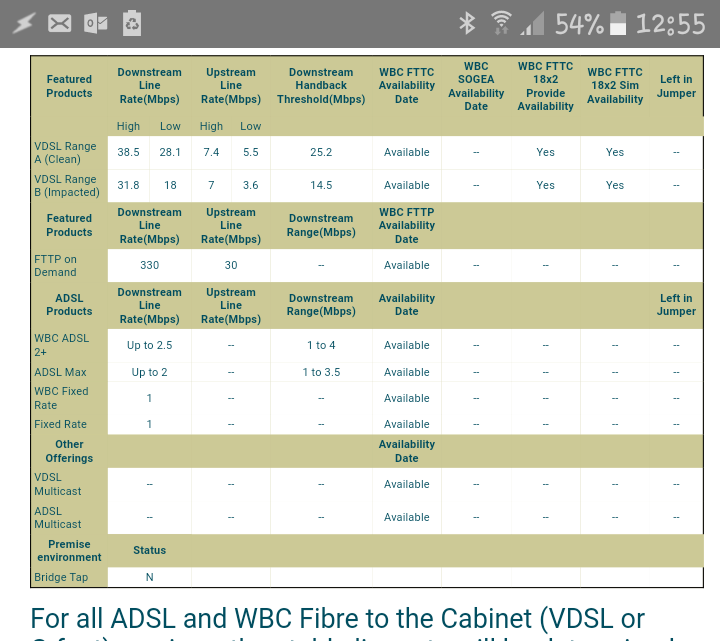Tap the Wi-Fi status icon
Image resolution: width=720 pixels, height=641 pixels.
tap(501, 23)
